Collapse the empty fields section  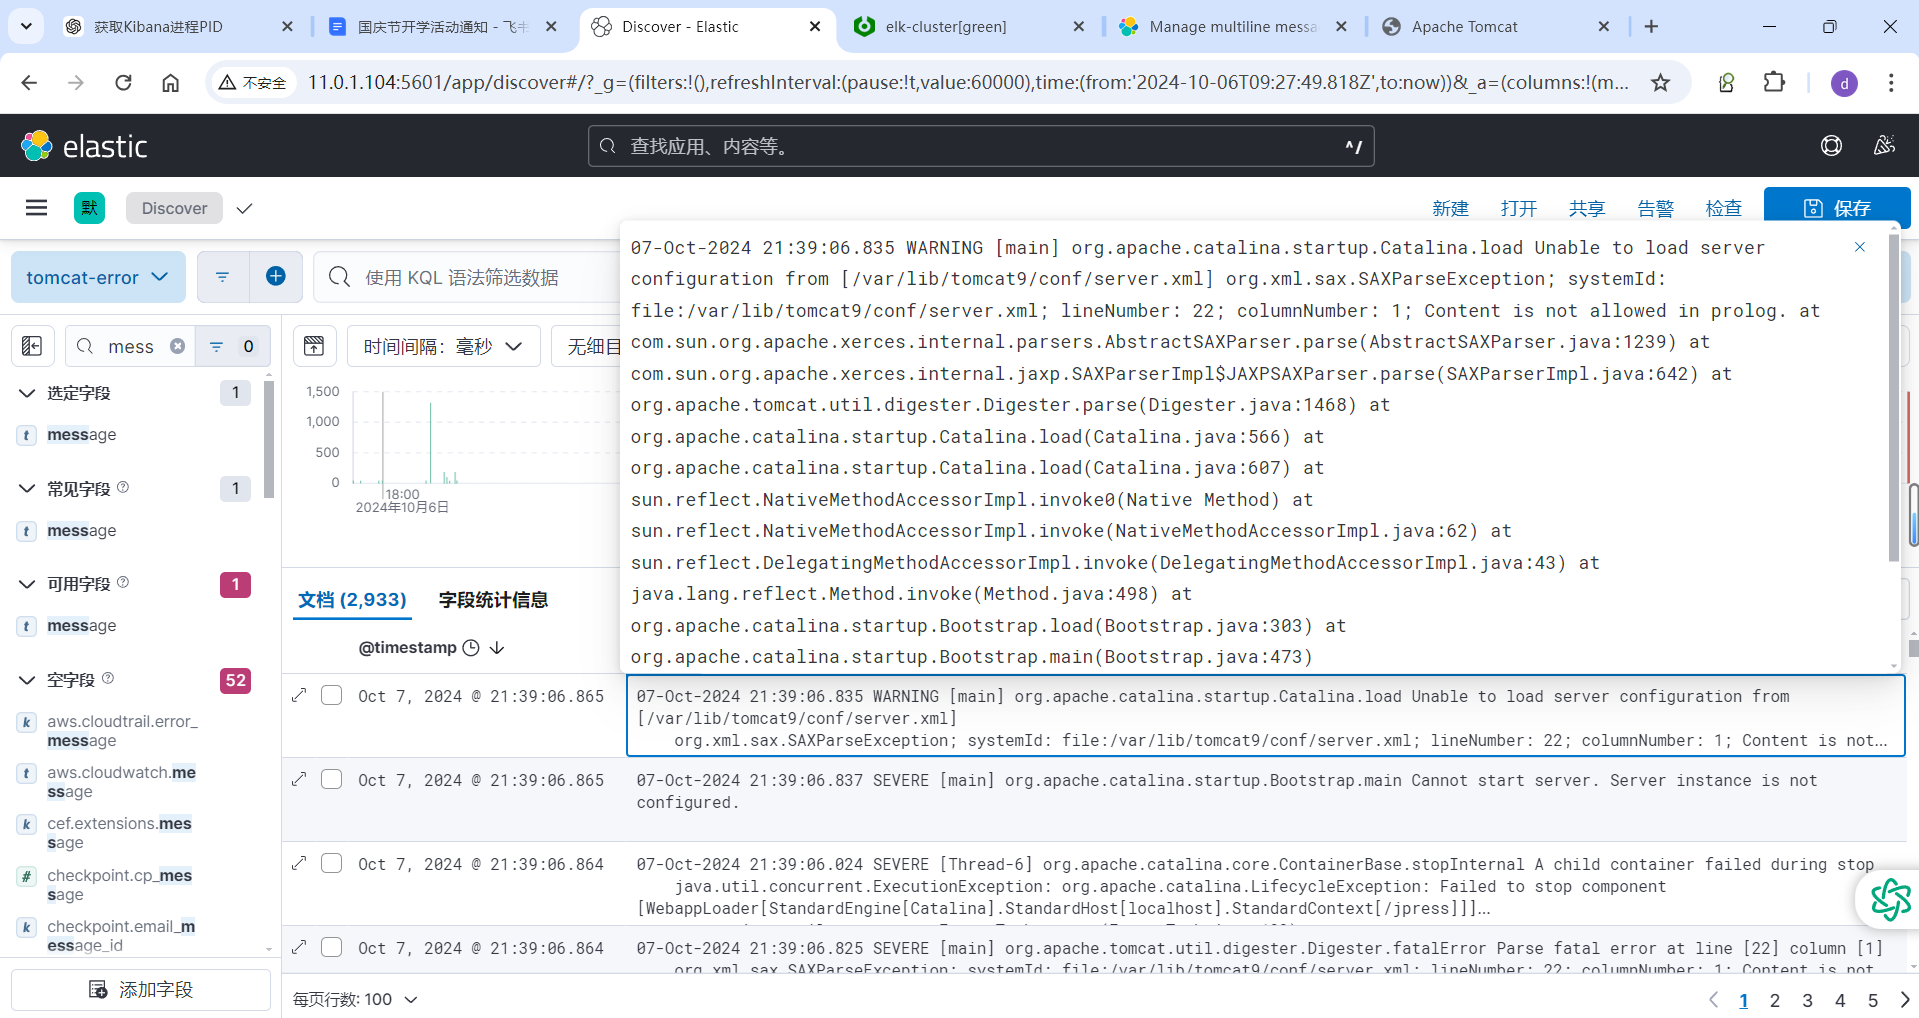coord(27,680)
